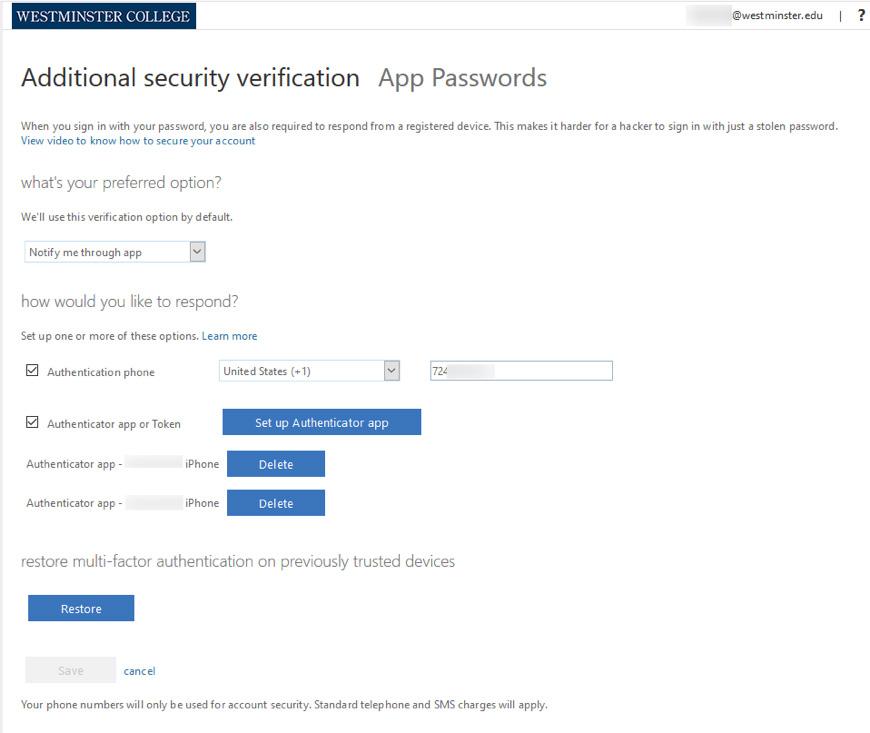The width and height of the screenshot is (870, 733).
Task: Click the grayed-out Save button
Action: (70, 670)
